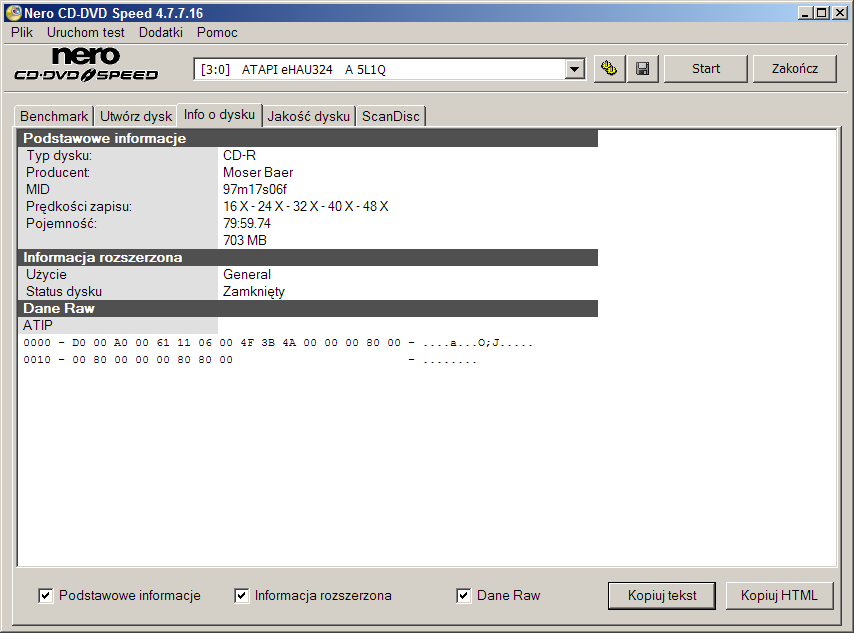Click the Nero disc icon in title bar
854x633 pixels.
click(14, 13)
